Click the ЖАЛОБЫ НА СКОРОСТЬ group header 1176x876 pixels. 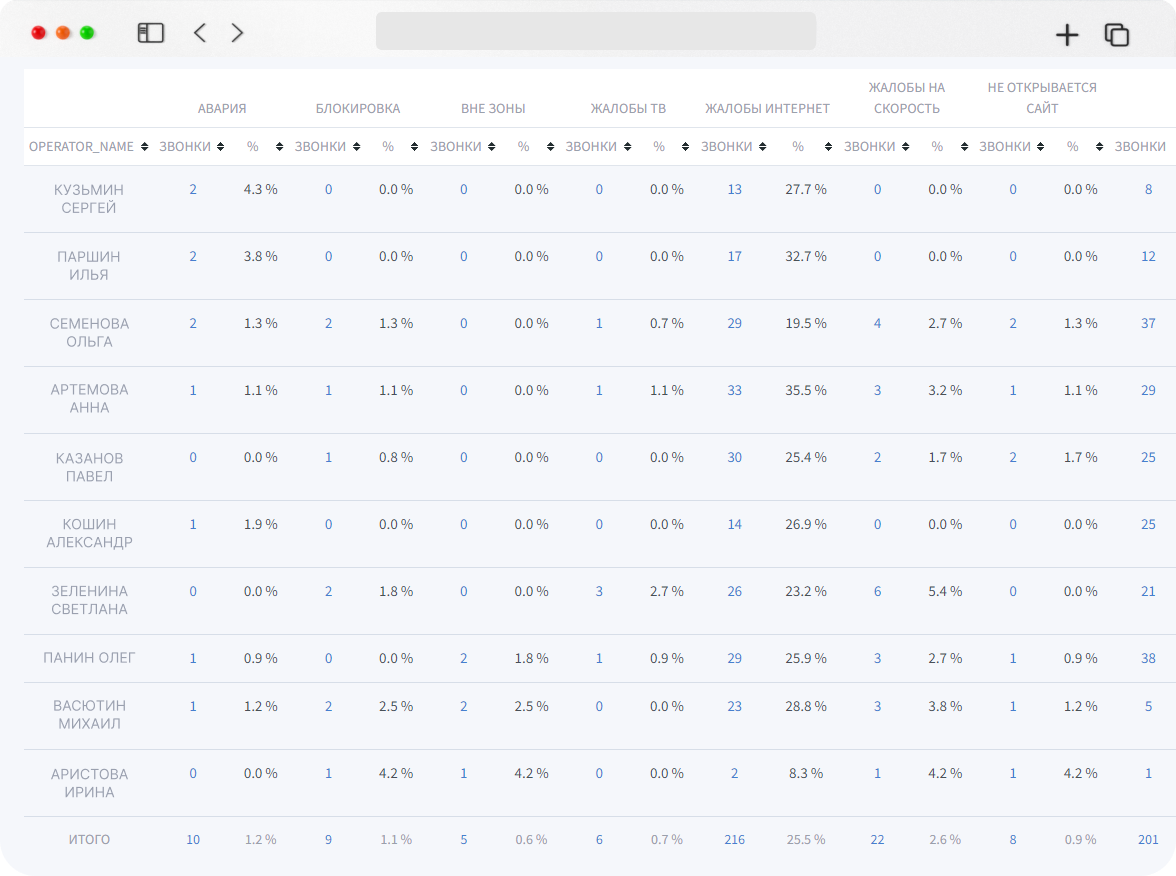pyautogui.click(x=907, y=98)
